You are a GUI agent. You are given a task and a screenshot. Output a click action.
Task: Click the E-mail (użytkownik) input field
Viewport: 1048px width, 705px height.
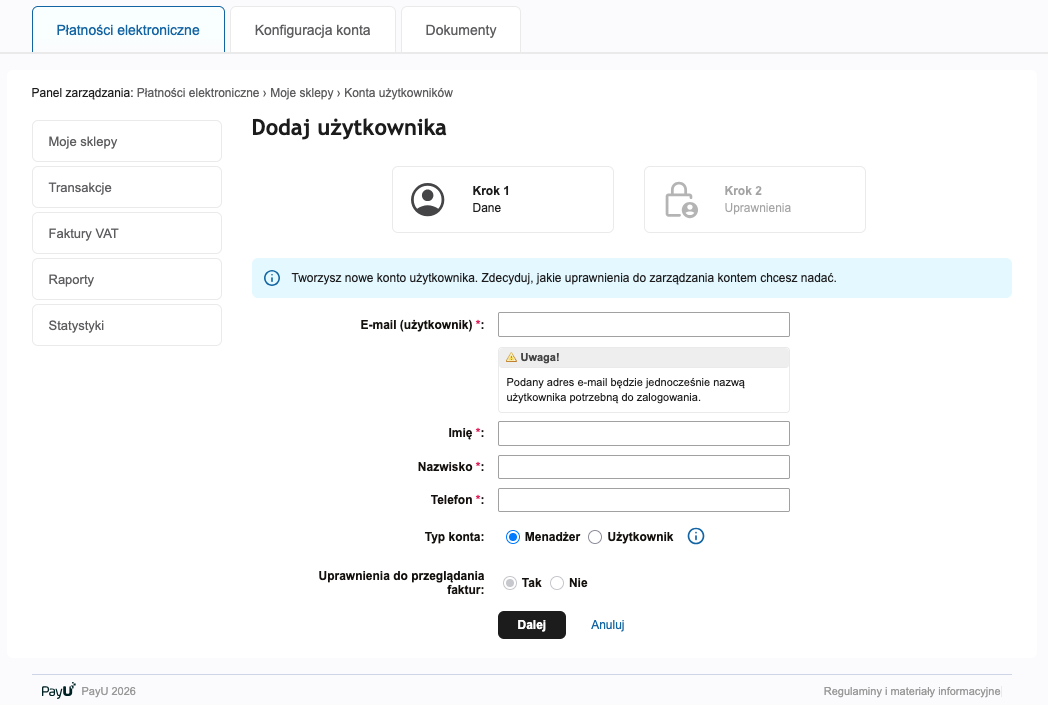[x=643, y=324]
